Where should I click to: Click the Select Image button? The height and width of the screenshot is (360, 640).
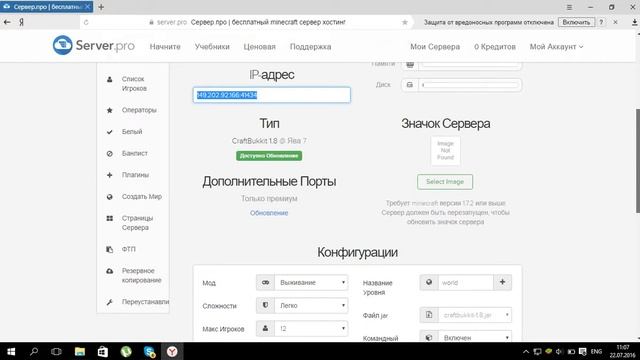point(445,182)
